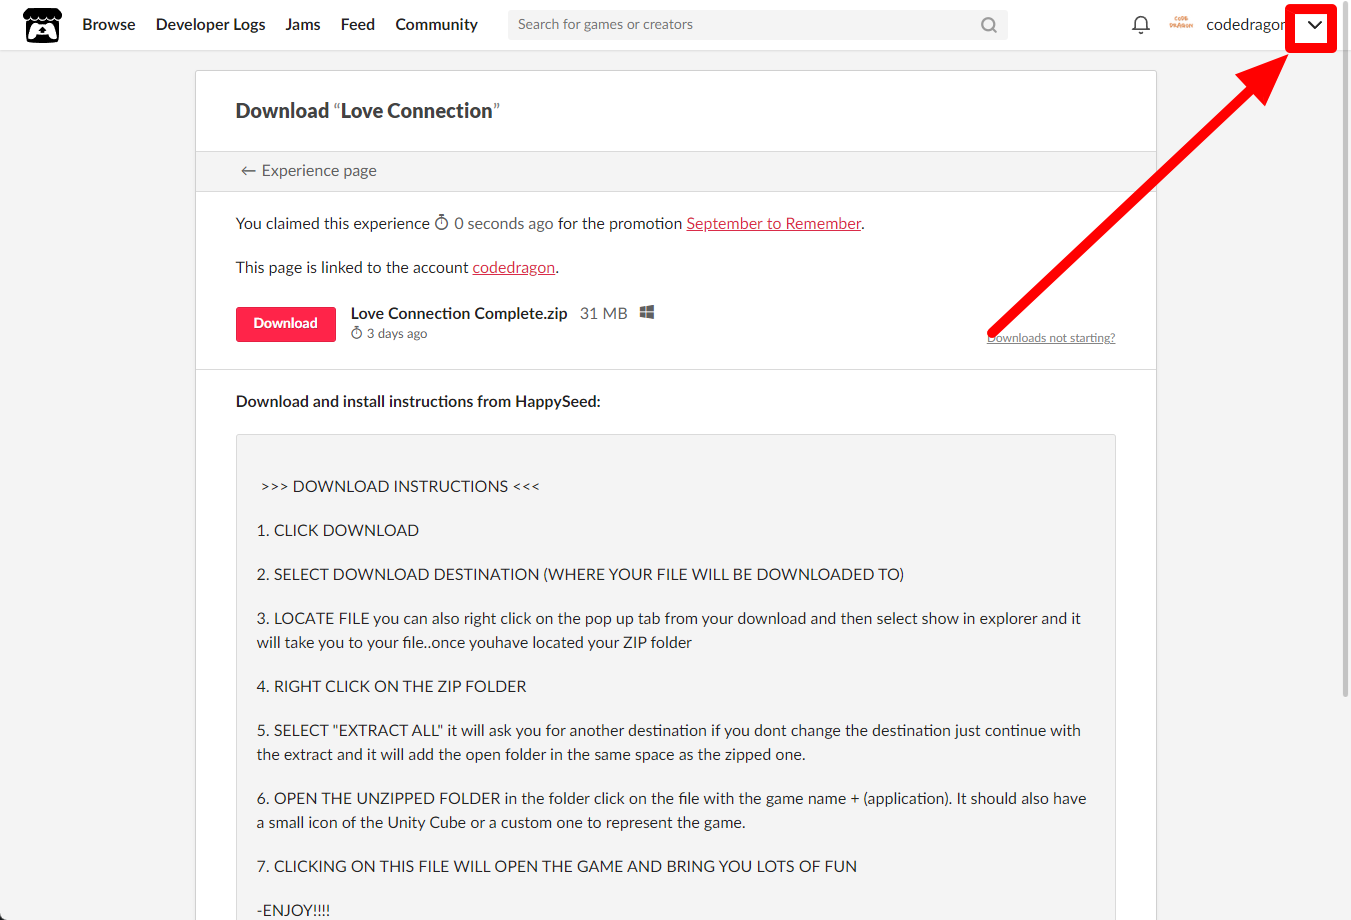1351x920 pixels.
Task: Click the codedragon username in header
Action: [1246, 25]
